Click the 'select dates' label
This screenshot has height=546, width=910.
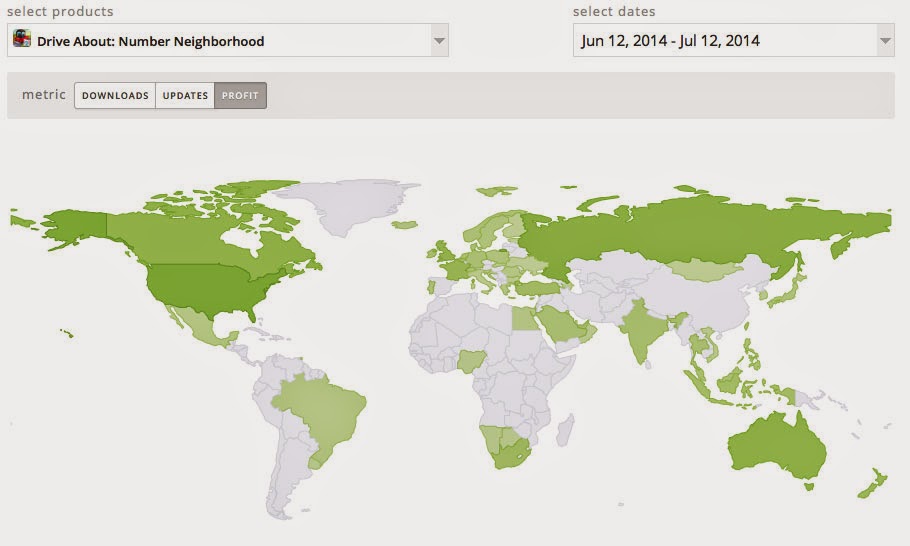pyautogui.click(x=614, y=12)
